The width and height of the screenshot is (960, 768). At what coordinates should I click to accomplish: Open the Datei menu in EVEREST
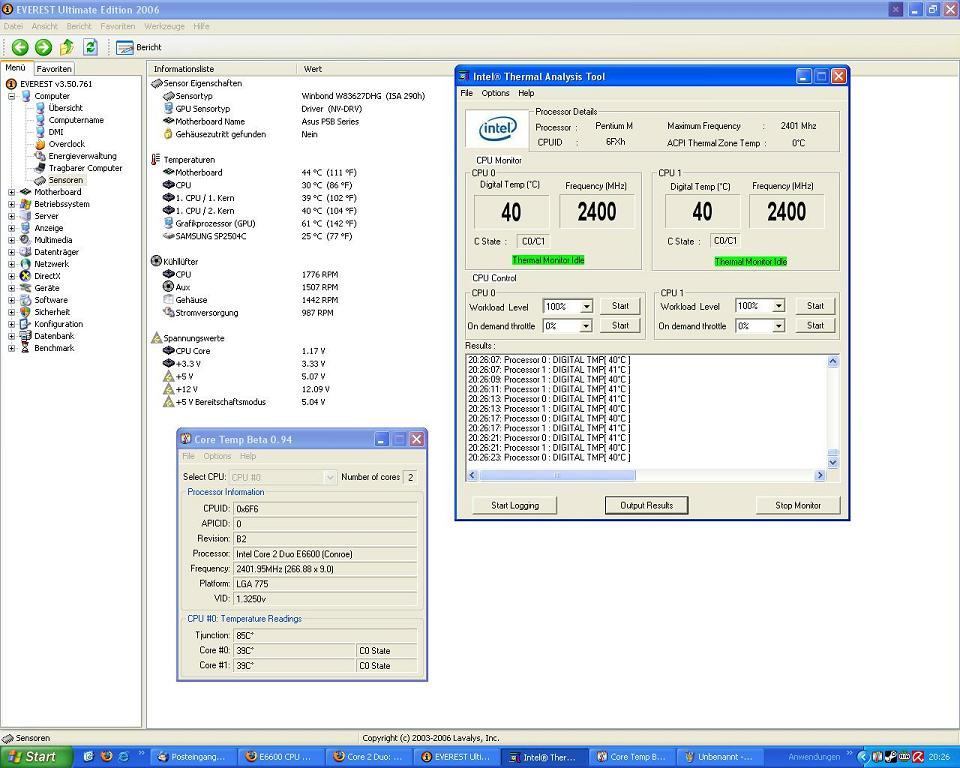tap(13, 26)
